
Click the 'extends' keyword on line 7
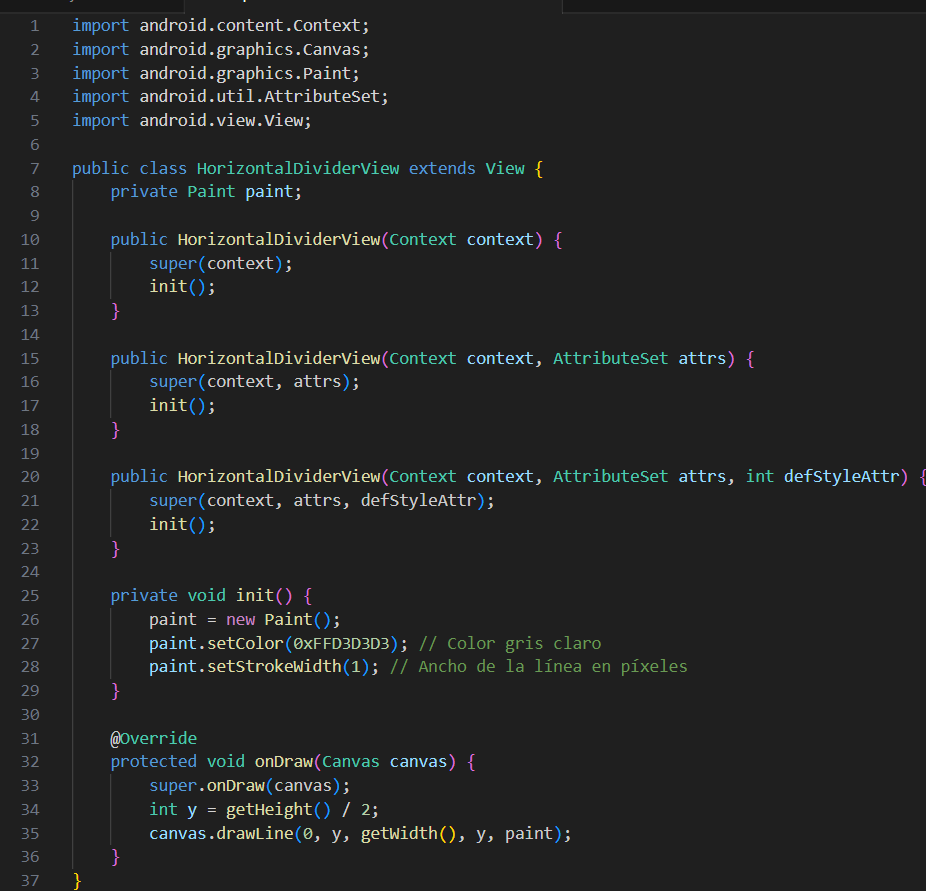[x=442, y=168]
